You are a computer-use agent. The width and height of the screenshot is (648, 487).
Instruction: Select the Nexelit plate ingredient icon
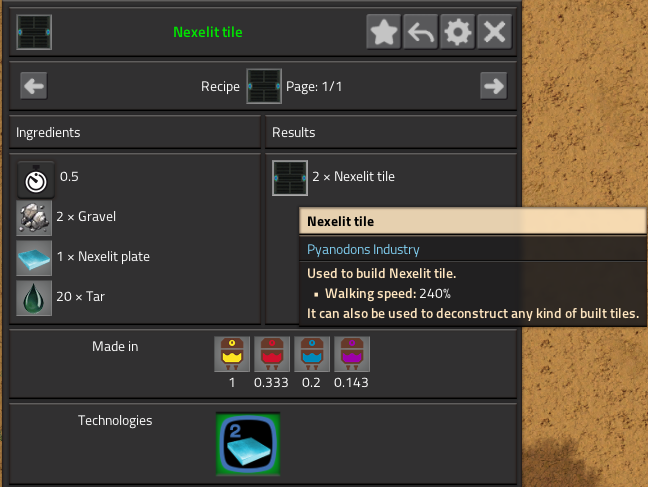click(34, 258)
